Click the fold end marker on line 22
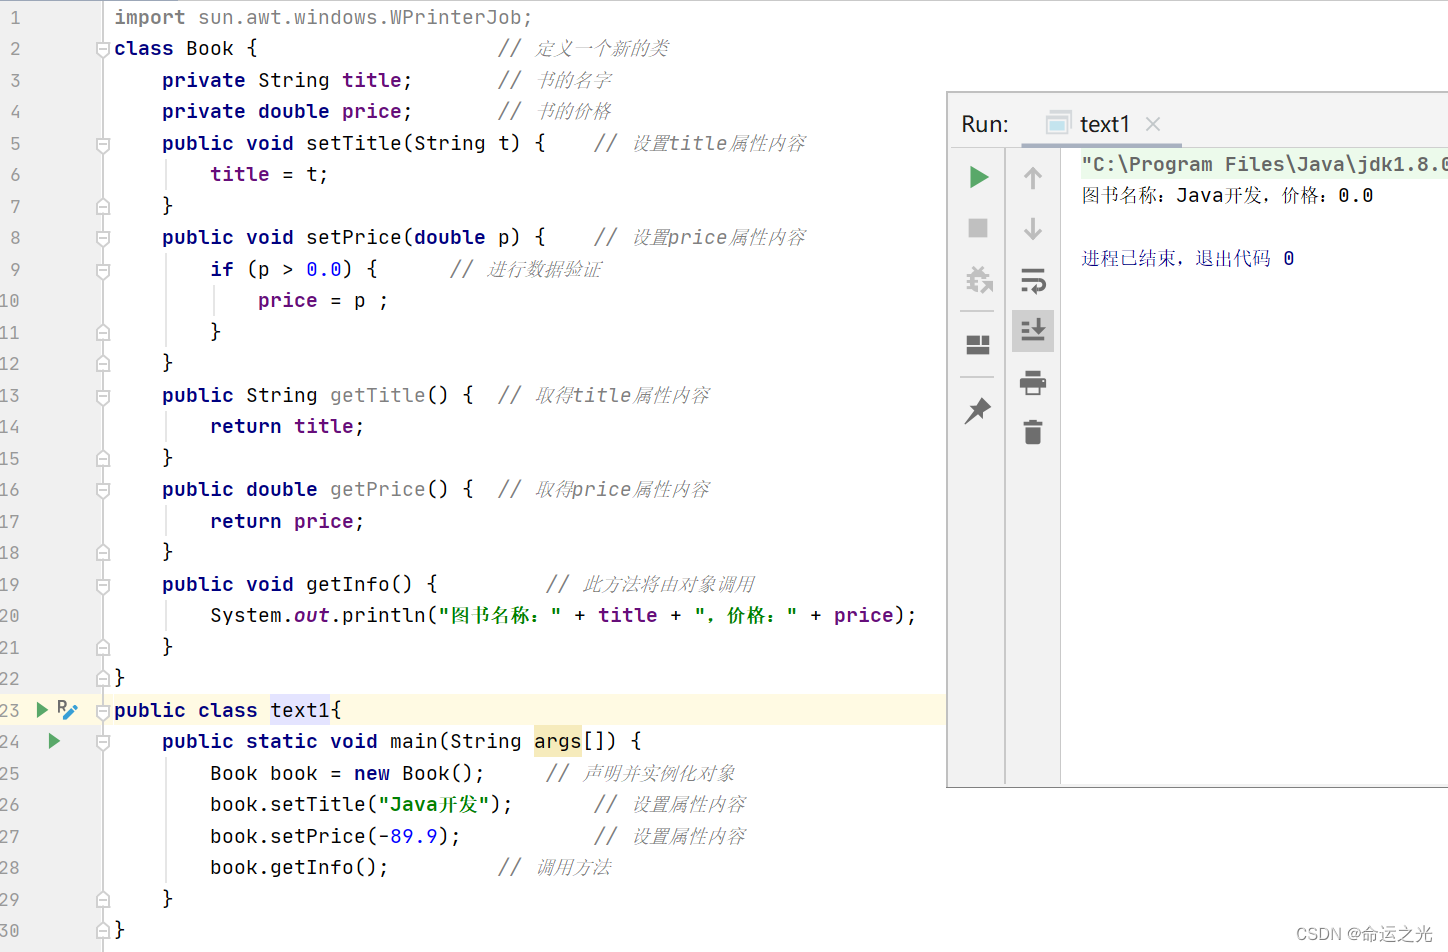 pos(103,678)
